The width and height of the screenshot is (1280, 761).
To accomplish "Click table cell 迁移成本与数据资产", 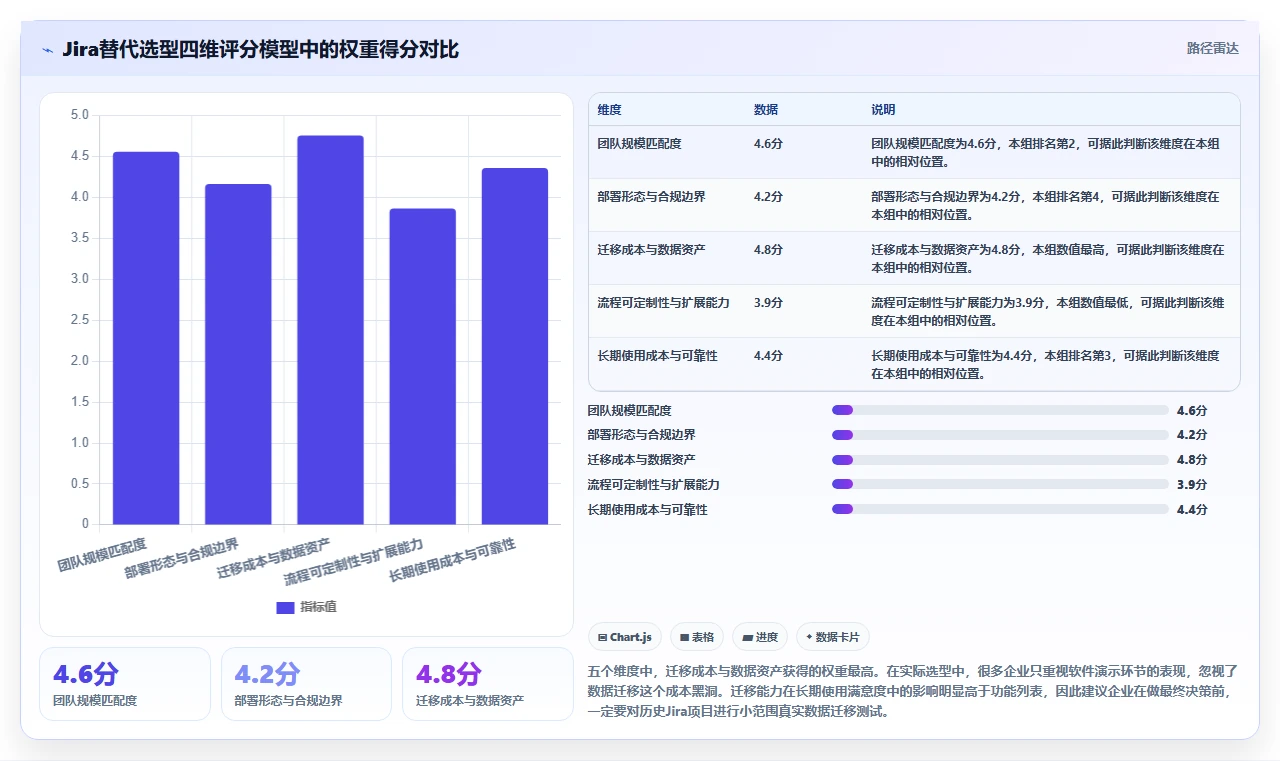I will point(652,250).
